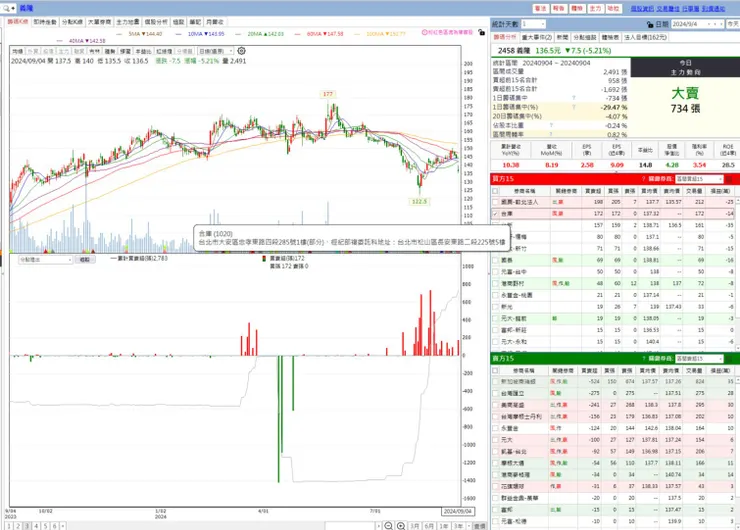The height and width of the screenshot is (530, 740).
Task: Switch to 大單券商 tab
Action: (100, 22)
